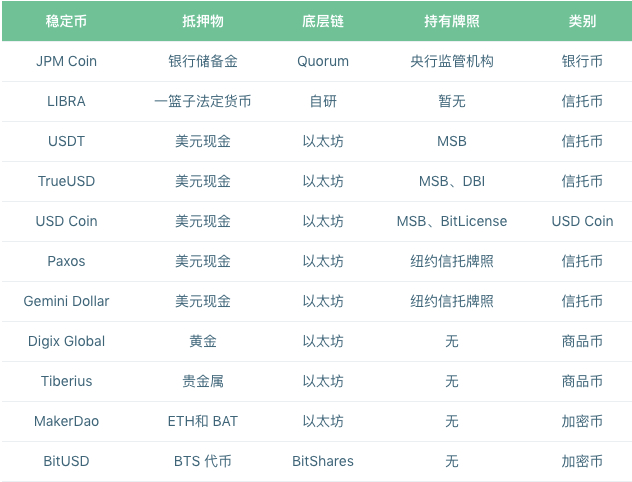Image resolution: width=632 pixels, height=482 pixels.
Task: Click the 底层链 column header
Action: pos(323,21)
